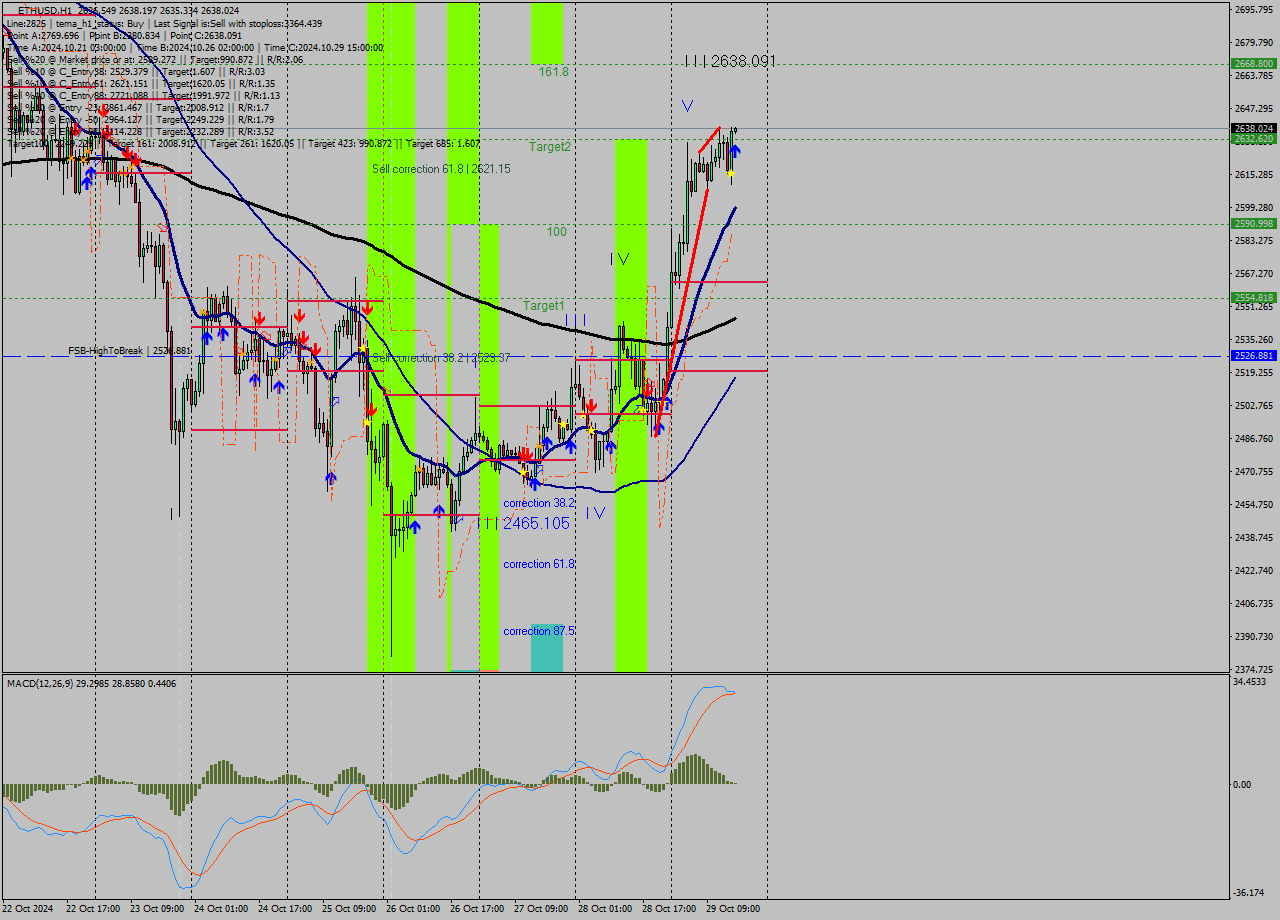
Task: Click the 'FSB-HighToBreak | 2526.881' label
Action: pyautogui.click(x=128, y=351)
